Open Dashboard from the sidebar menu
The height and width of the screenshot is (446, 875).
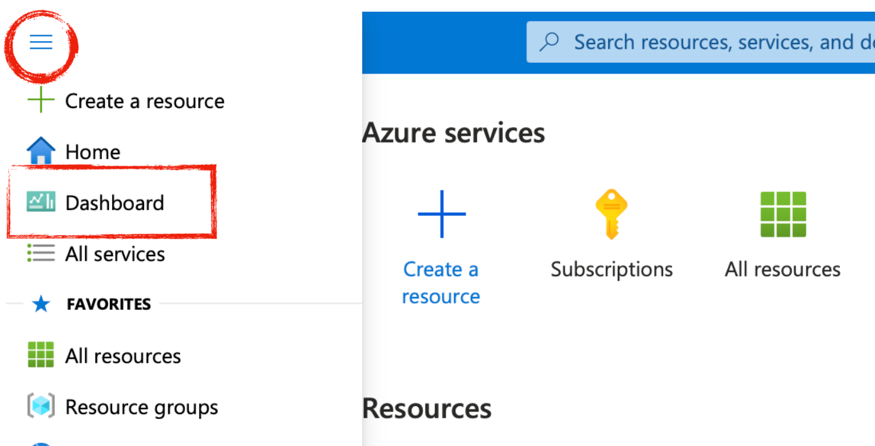click(x=114, y=203)
